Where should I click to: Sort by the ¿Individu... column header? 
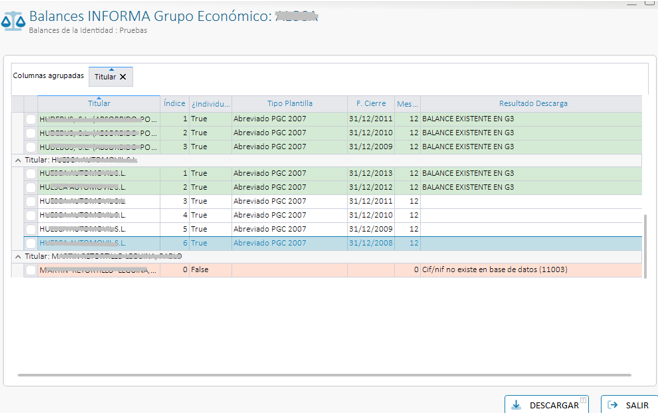[210, 103]
